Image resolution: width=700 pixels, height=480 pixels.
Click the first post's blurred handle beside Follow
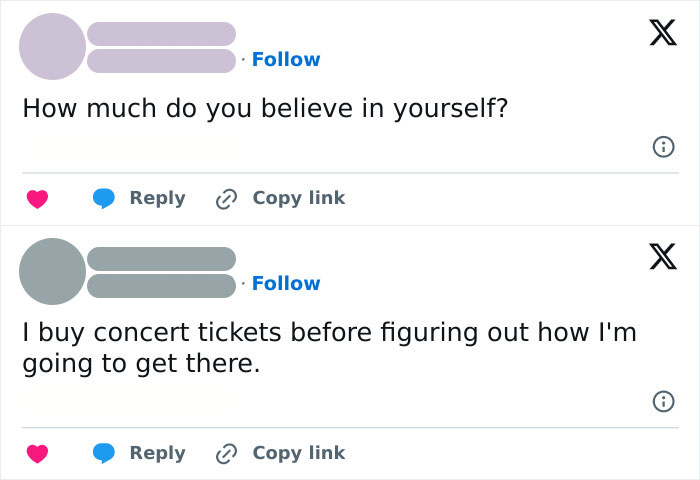pyautogui.click(x=161, y=60)
